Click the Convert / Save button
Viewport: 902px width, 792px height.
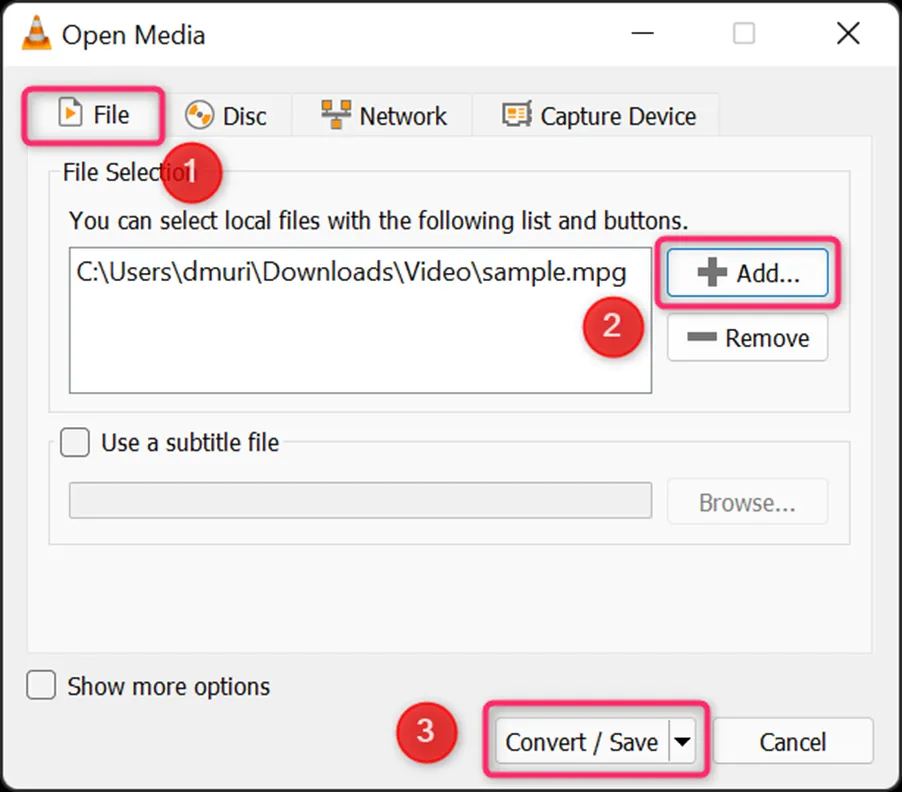pos(582,742)
